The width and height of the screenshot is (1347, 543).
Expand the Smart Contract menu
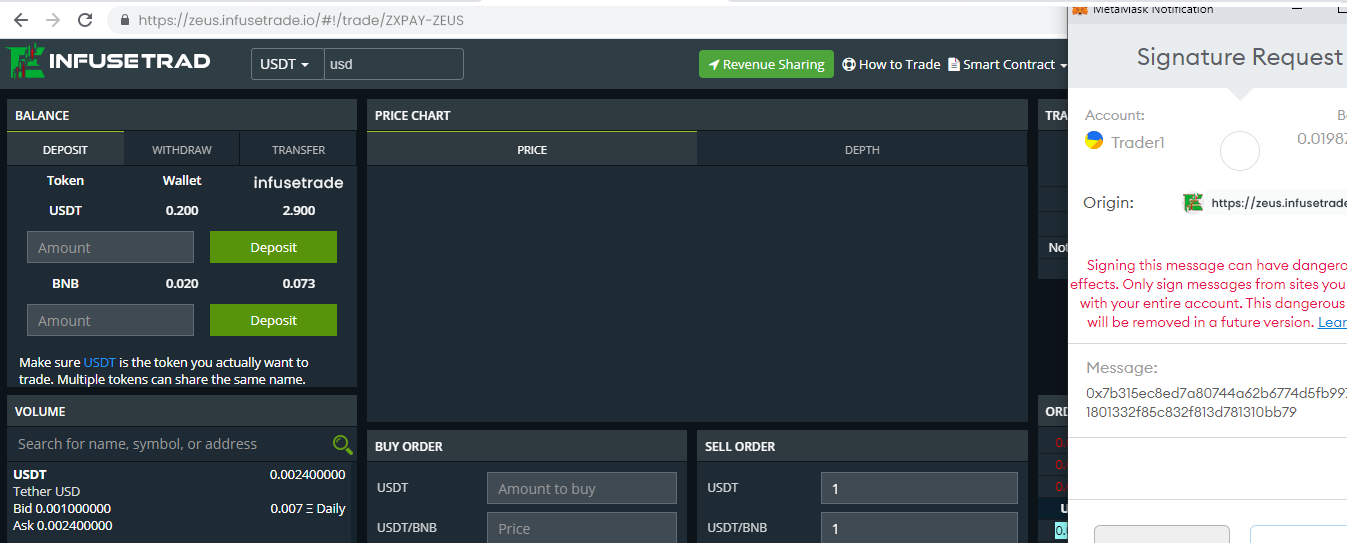(1007, 64)
